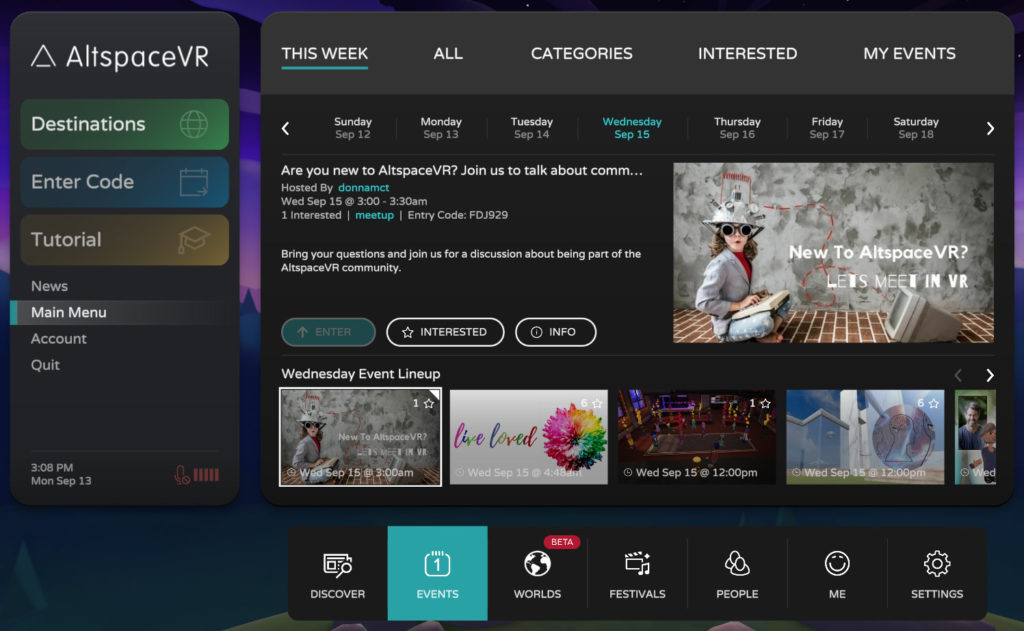This screenshot has width=1024, height=631.
Task: Open host donnamct profile link
Action: click(364, 187)
